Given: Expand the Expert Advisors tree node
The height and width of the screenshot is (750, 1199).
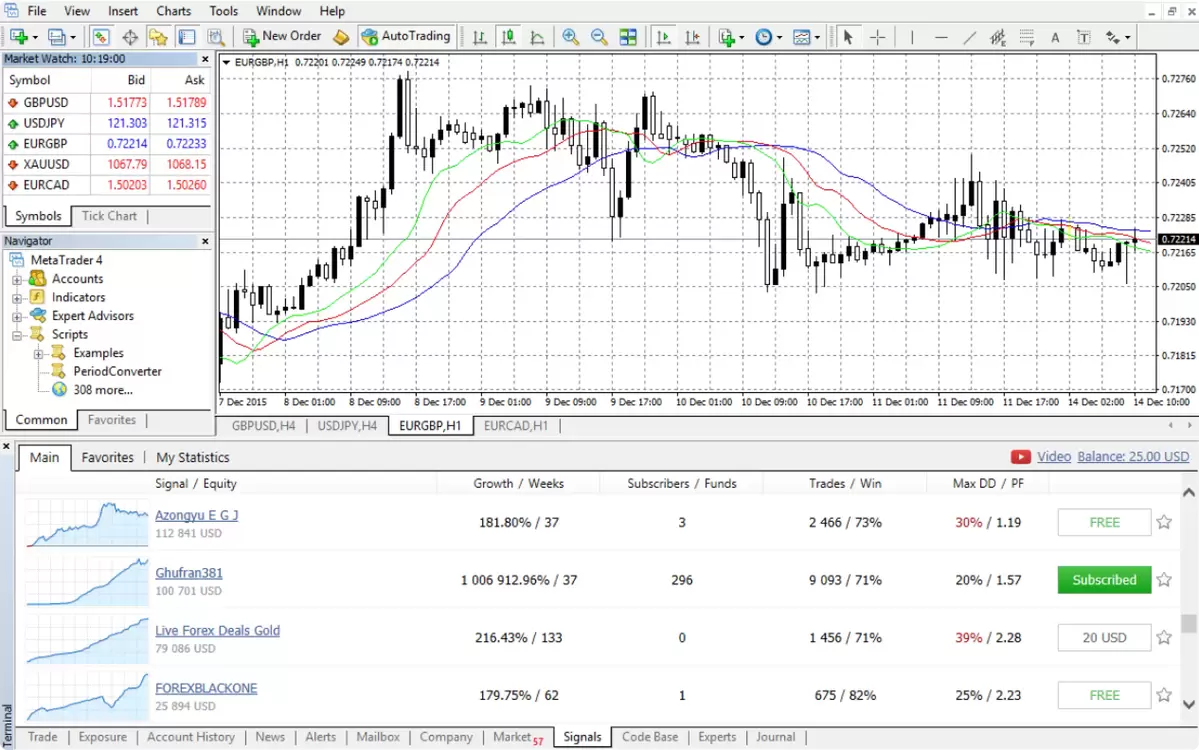Looking at the screenshot, I should click(17, 317).
